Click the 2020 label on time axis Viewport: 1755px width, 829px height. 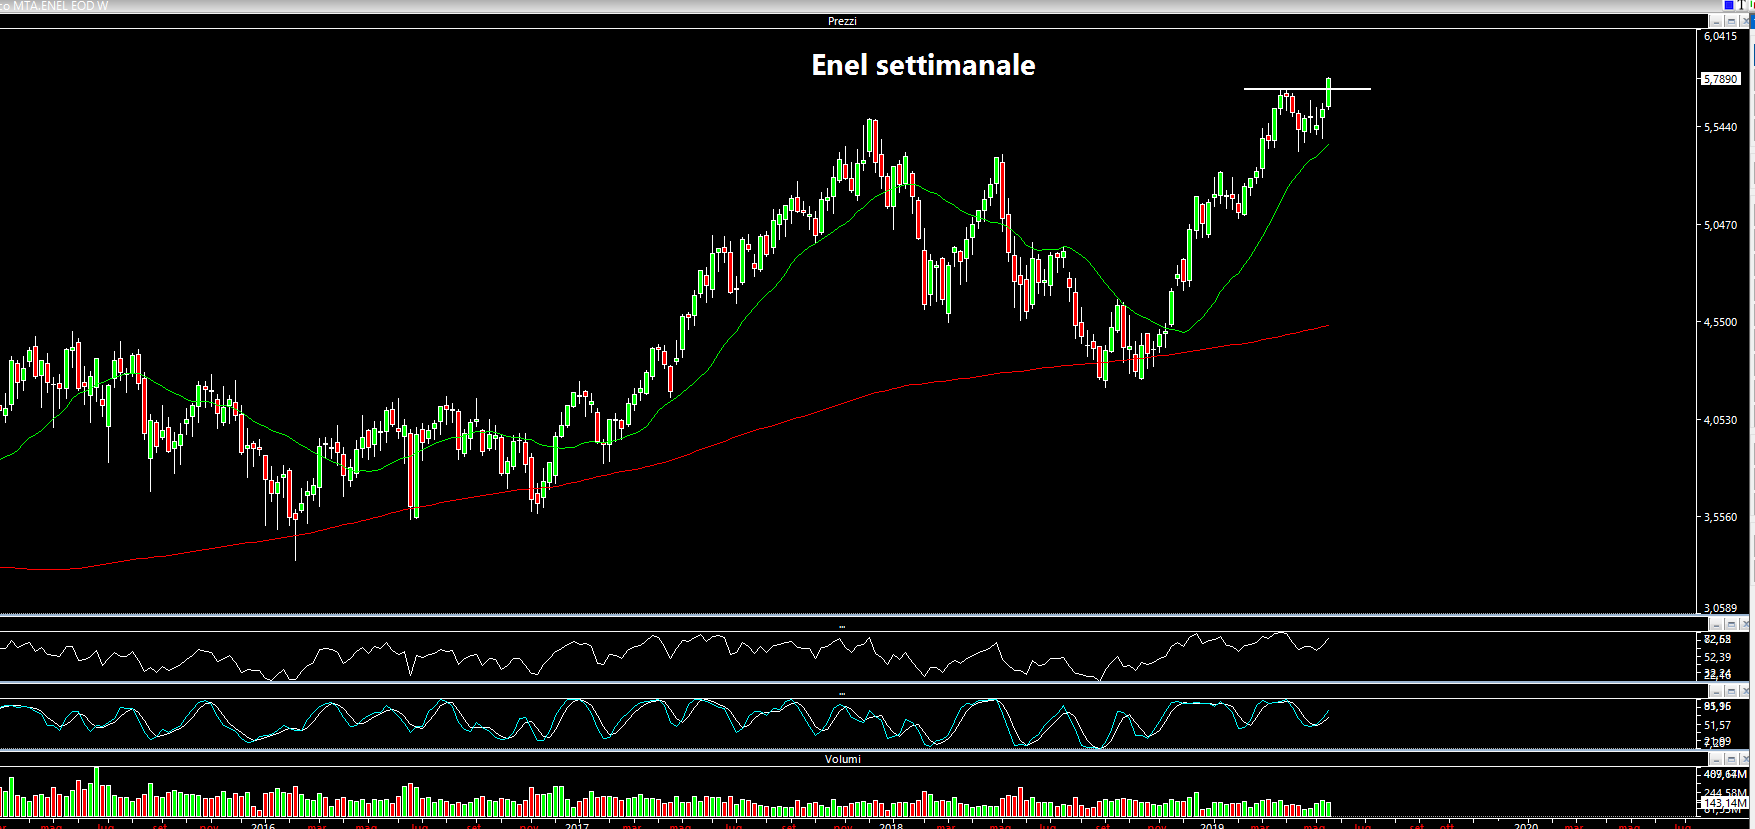1526,825
